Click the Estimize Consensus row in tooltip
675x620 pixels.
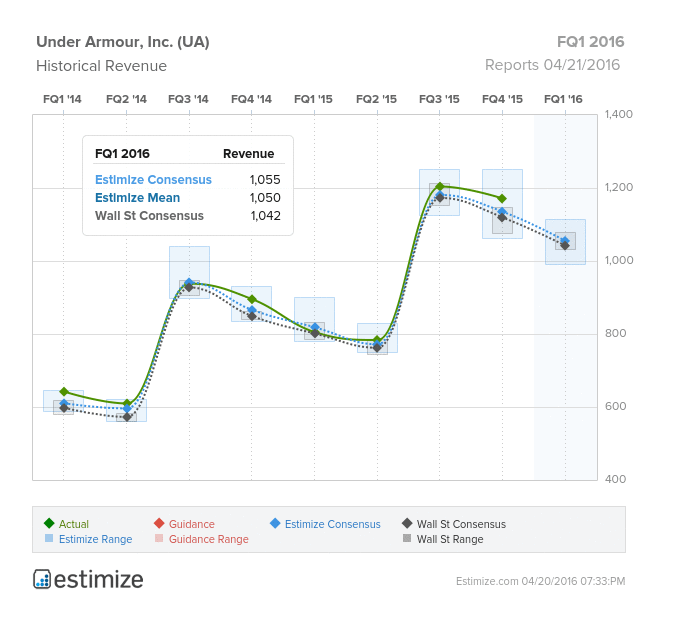tap(188, 180)
